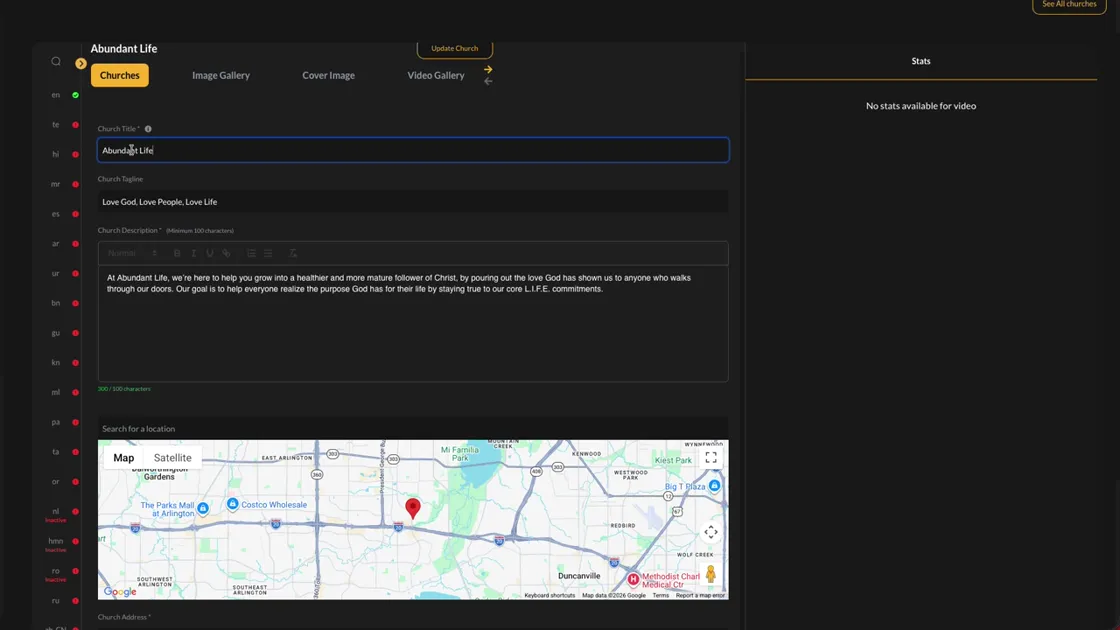Toggle underline in description editor

click(210, 253)
